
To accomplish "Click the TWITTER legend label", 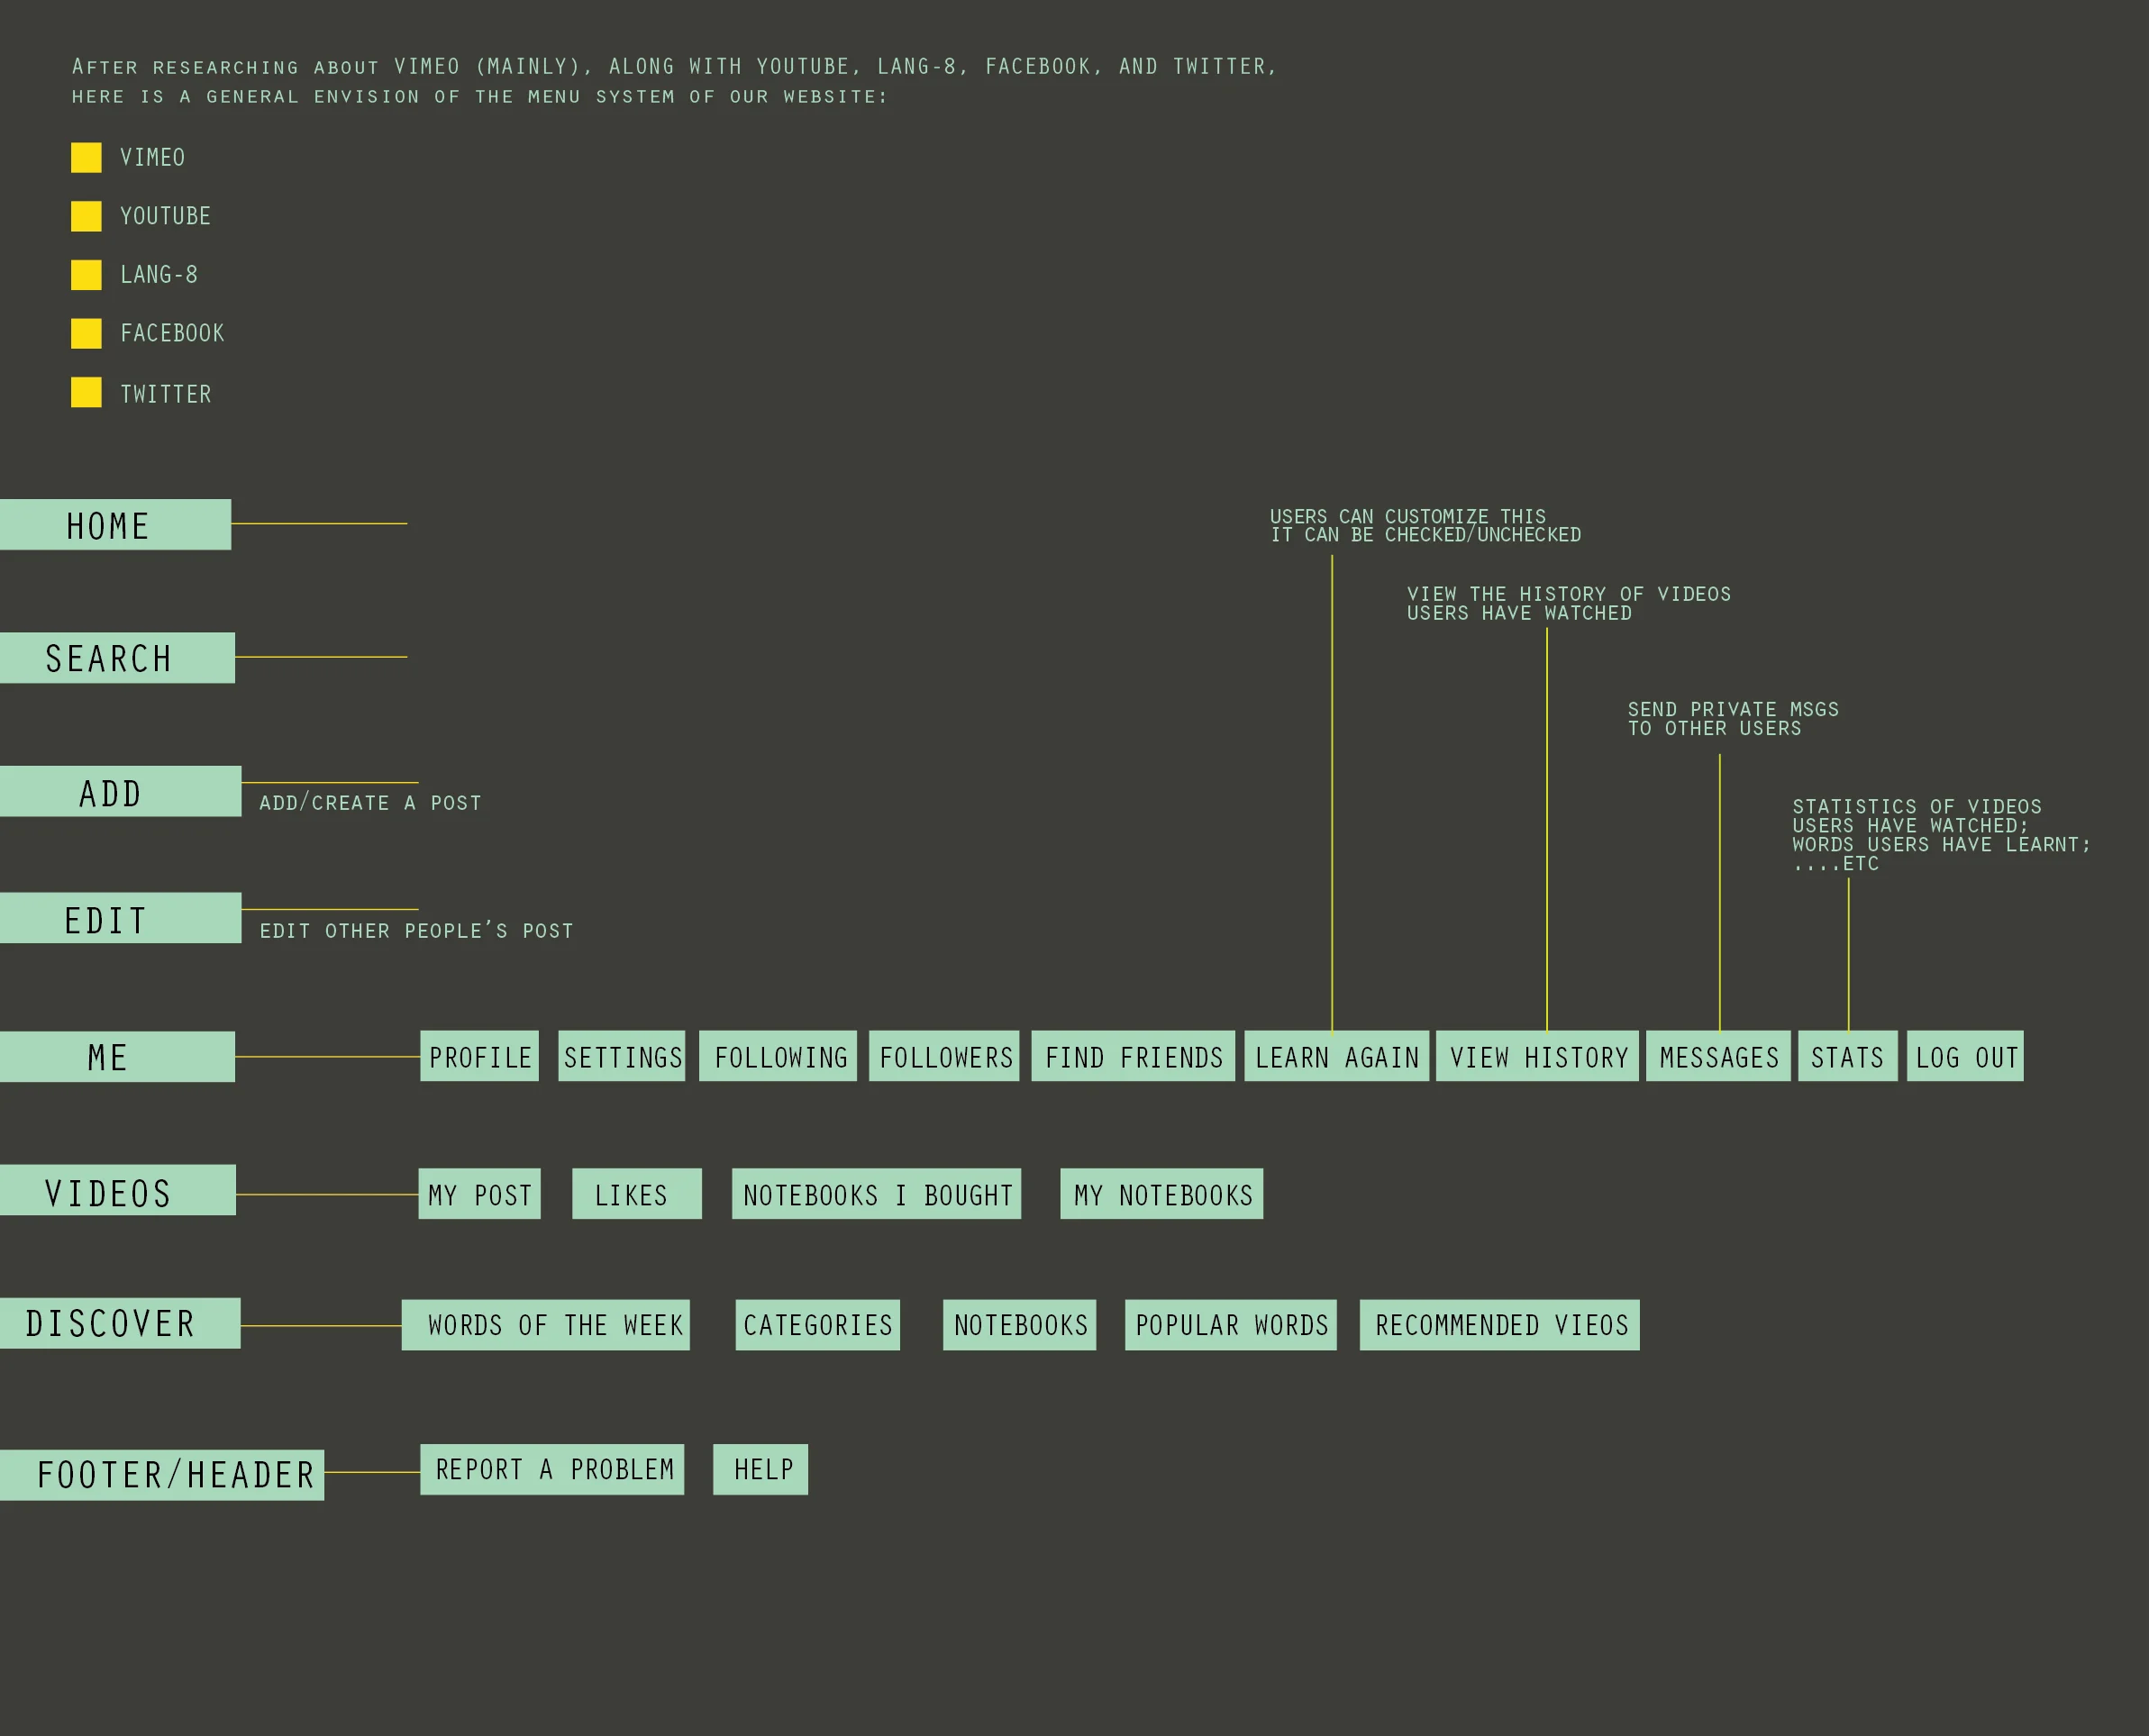I will 166,394.
